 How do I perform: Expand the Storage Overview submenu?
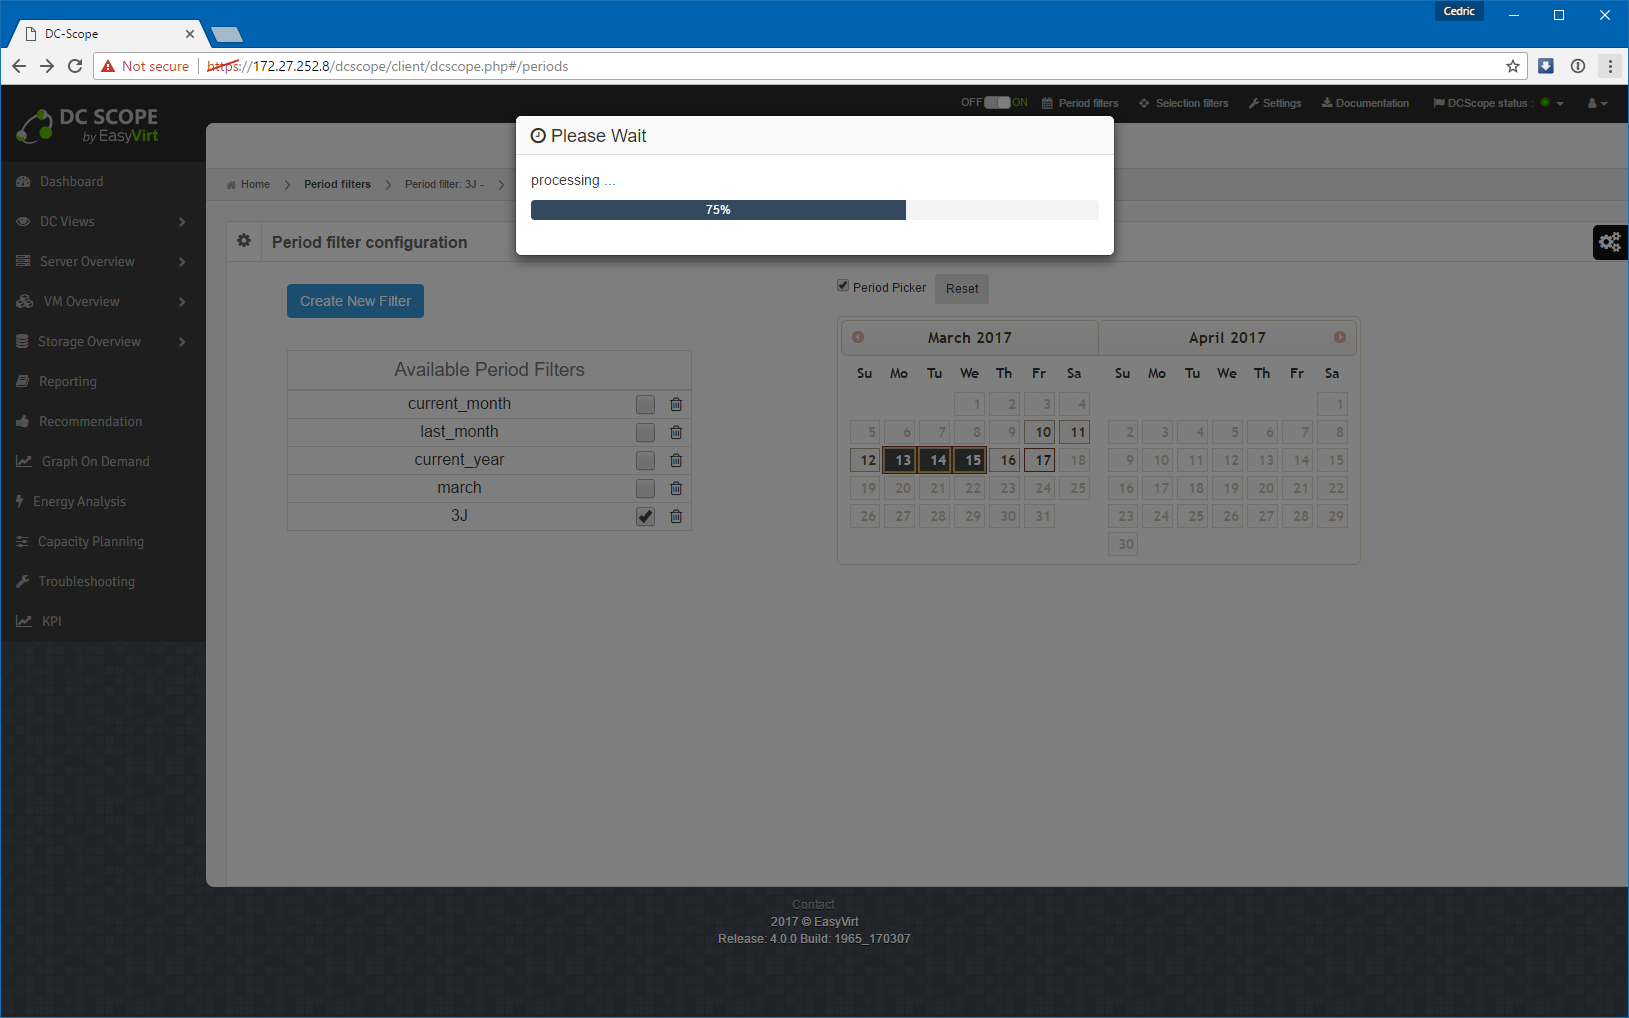(100, 342)
